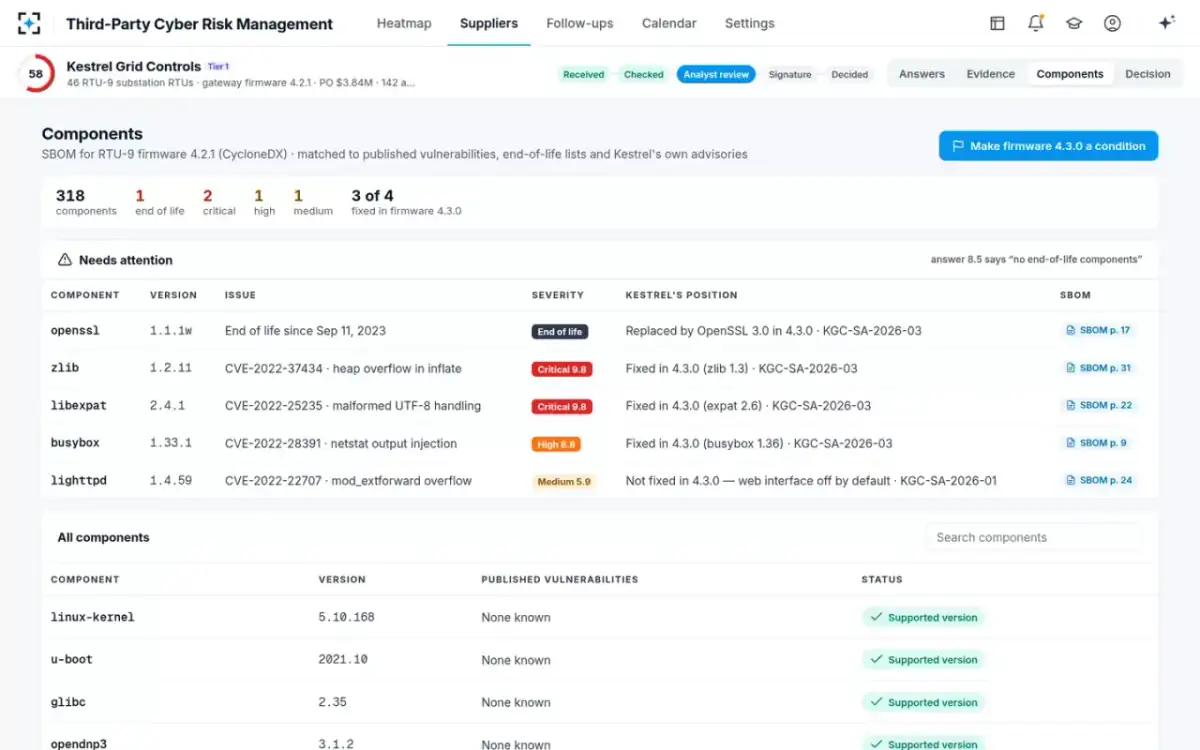Image resolution: width=1200 pixels, height=750 pixels.
Task: Click the Analyst review stage pill
Action: tap(716, 74)
